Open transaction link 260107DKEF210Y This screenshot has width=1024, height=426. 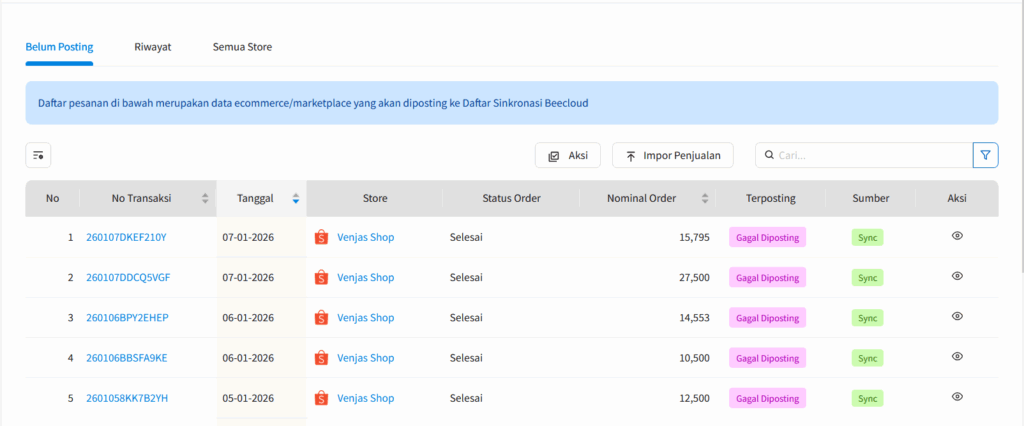click(x=127, y=237)
